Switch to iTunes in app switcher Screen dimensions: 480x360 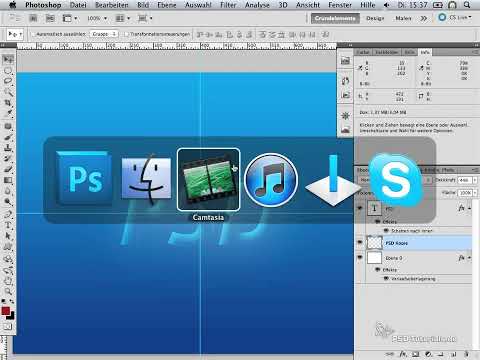click(x=271, y=180)
